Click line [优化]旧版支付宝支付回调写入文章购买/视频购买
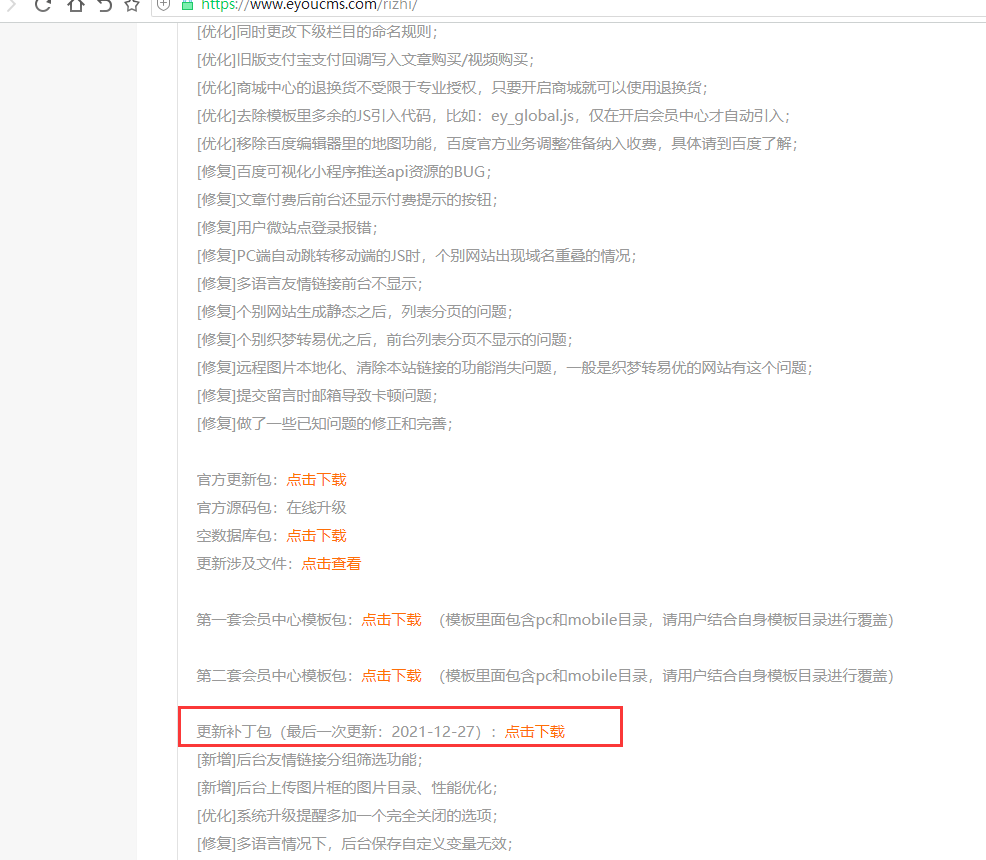Viewport: 986px width, 860px height. [x=365, y=60]
